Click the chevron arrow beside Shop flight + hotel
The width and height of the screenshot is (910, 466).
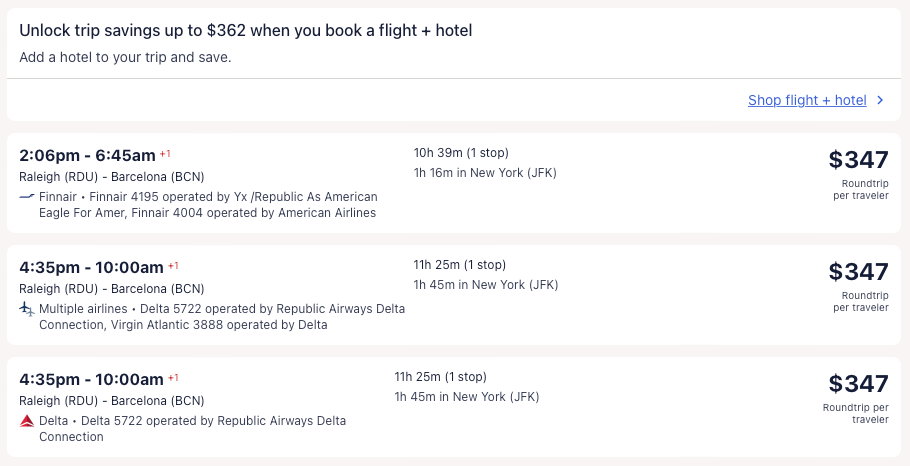[880, 100]
